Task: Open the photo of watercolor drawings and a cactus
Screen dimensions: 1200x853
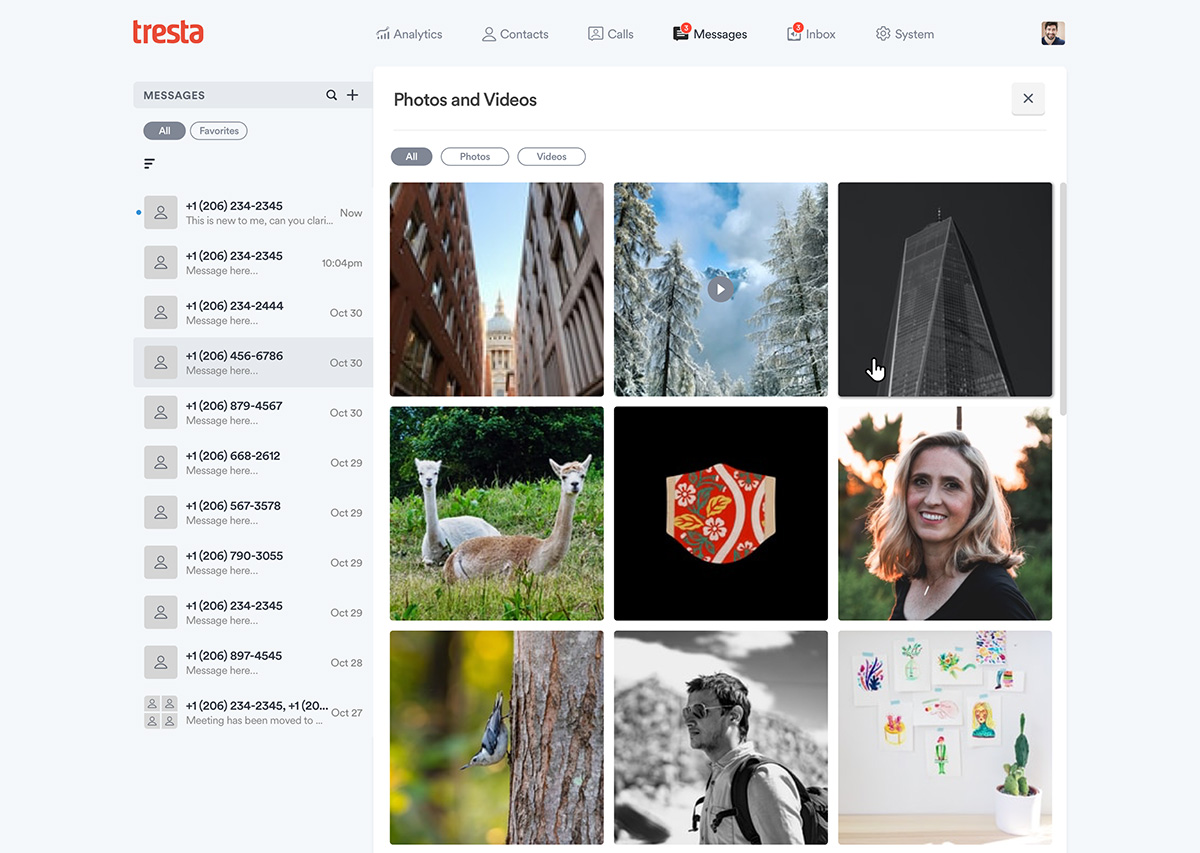Action: pos(945,737)
